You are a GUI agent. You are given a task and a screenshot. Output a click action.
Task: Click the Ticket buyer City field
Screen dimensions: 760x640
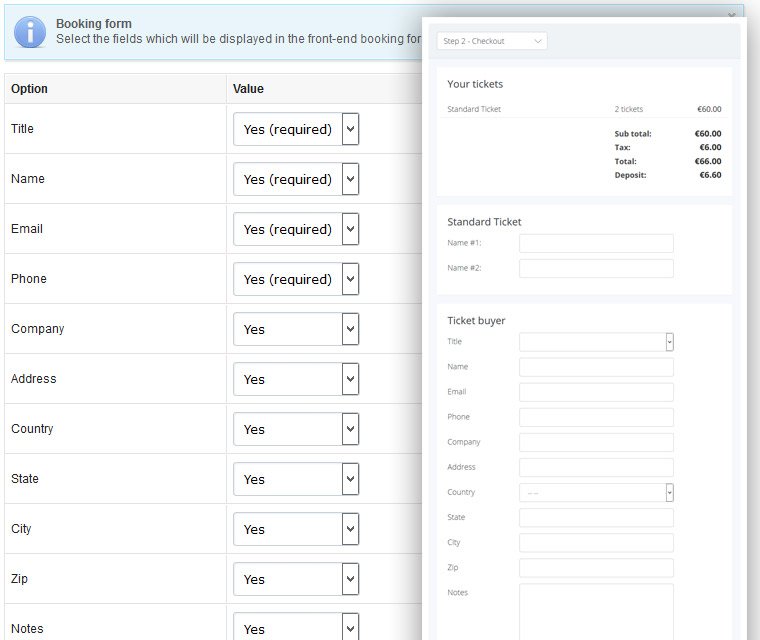pyautogui.click(x=596, y=543)
